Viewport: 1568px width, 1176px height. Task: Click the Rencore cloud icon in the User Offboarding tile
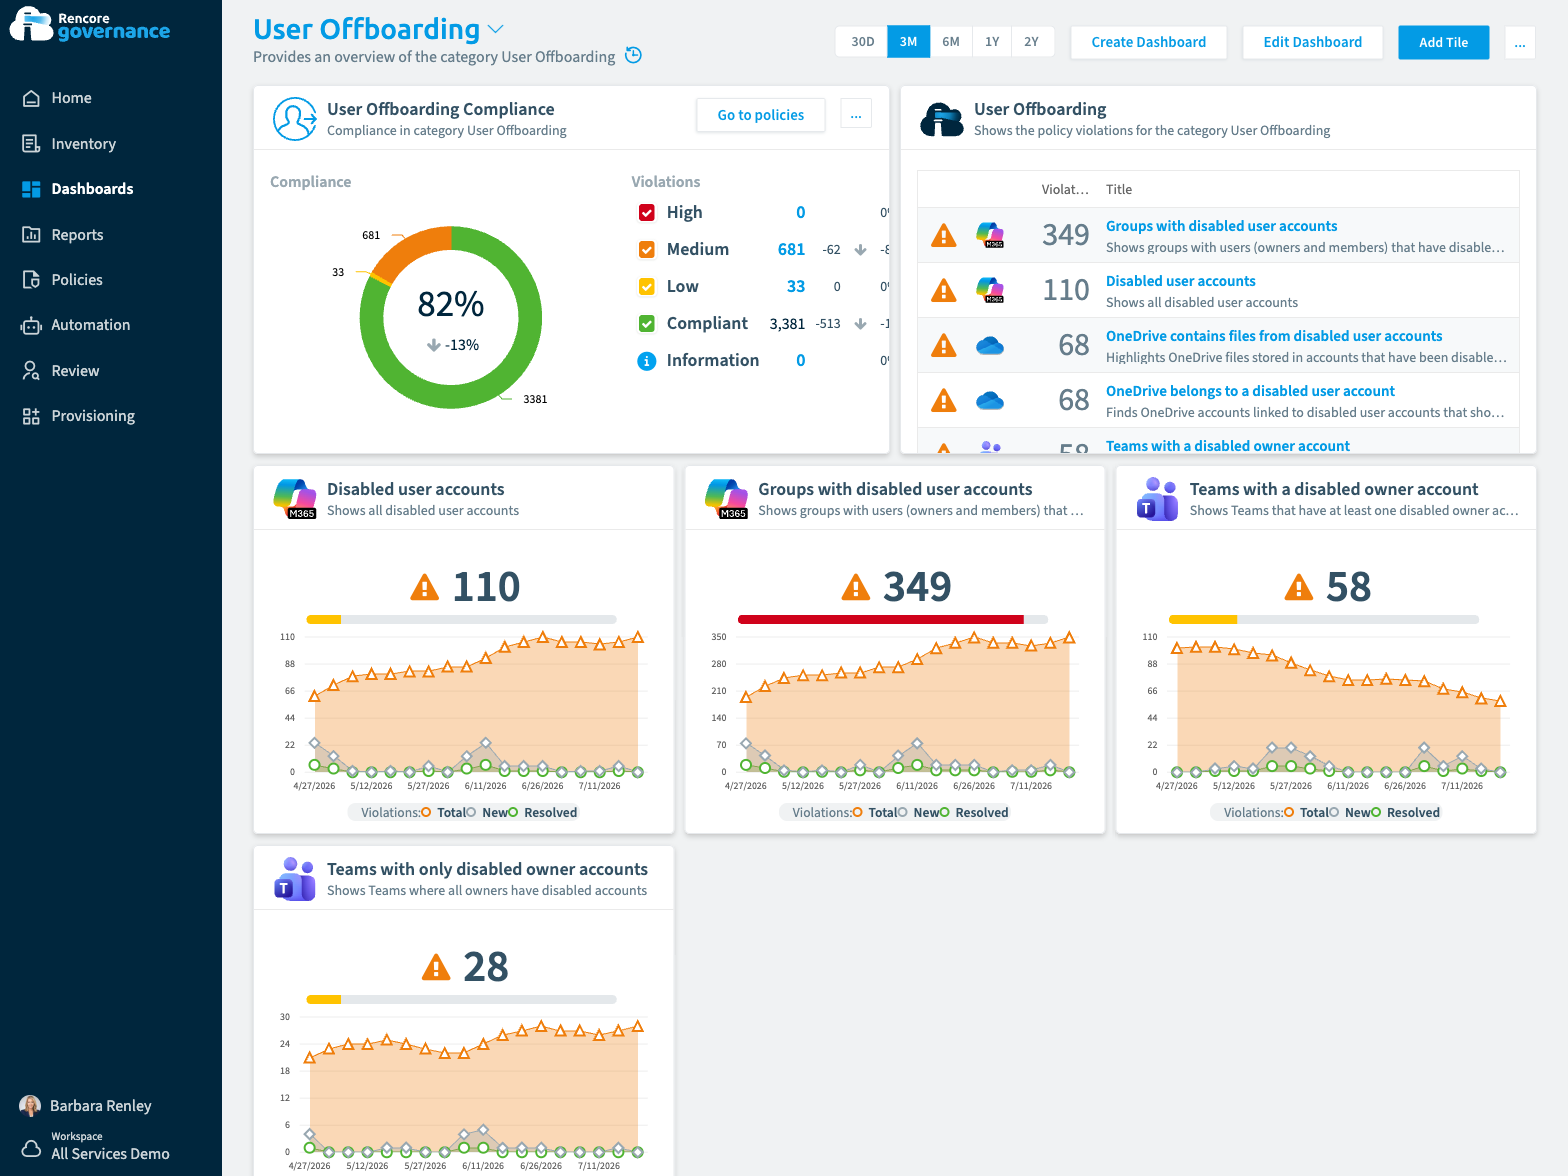click(x=942, y=119)
